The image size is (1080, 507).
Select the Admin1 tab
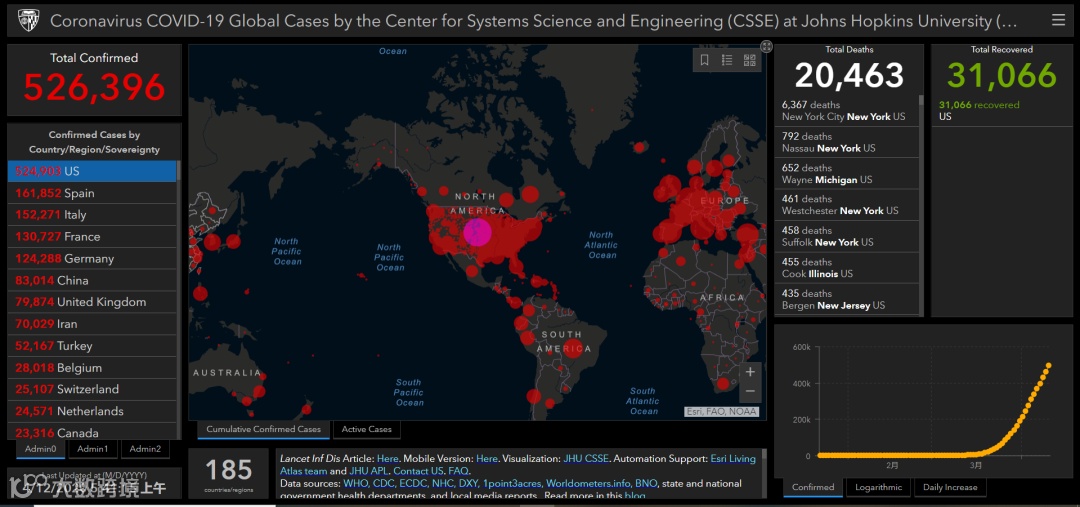(x=92, y=449)
